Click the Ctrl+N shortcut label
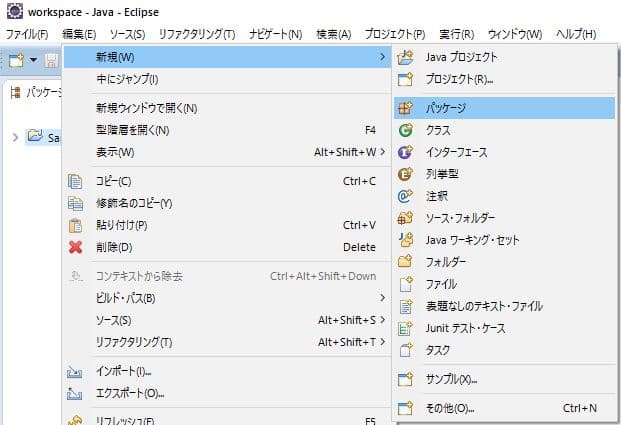Screen dimensions: 621x425 pyautogui.click(x=580, y=408)
